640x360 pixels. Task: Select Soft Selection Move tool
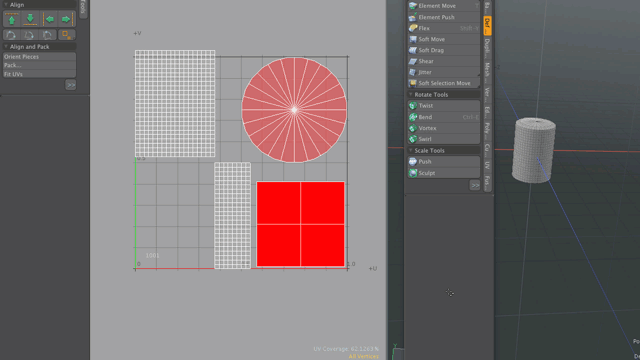pyautogui.click(x=443, y=83)
